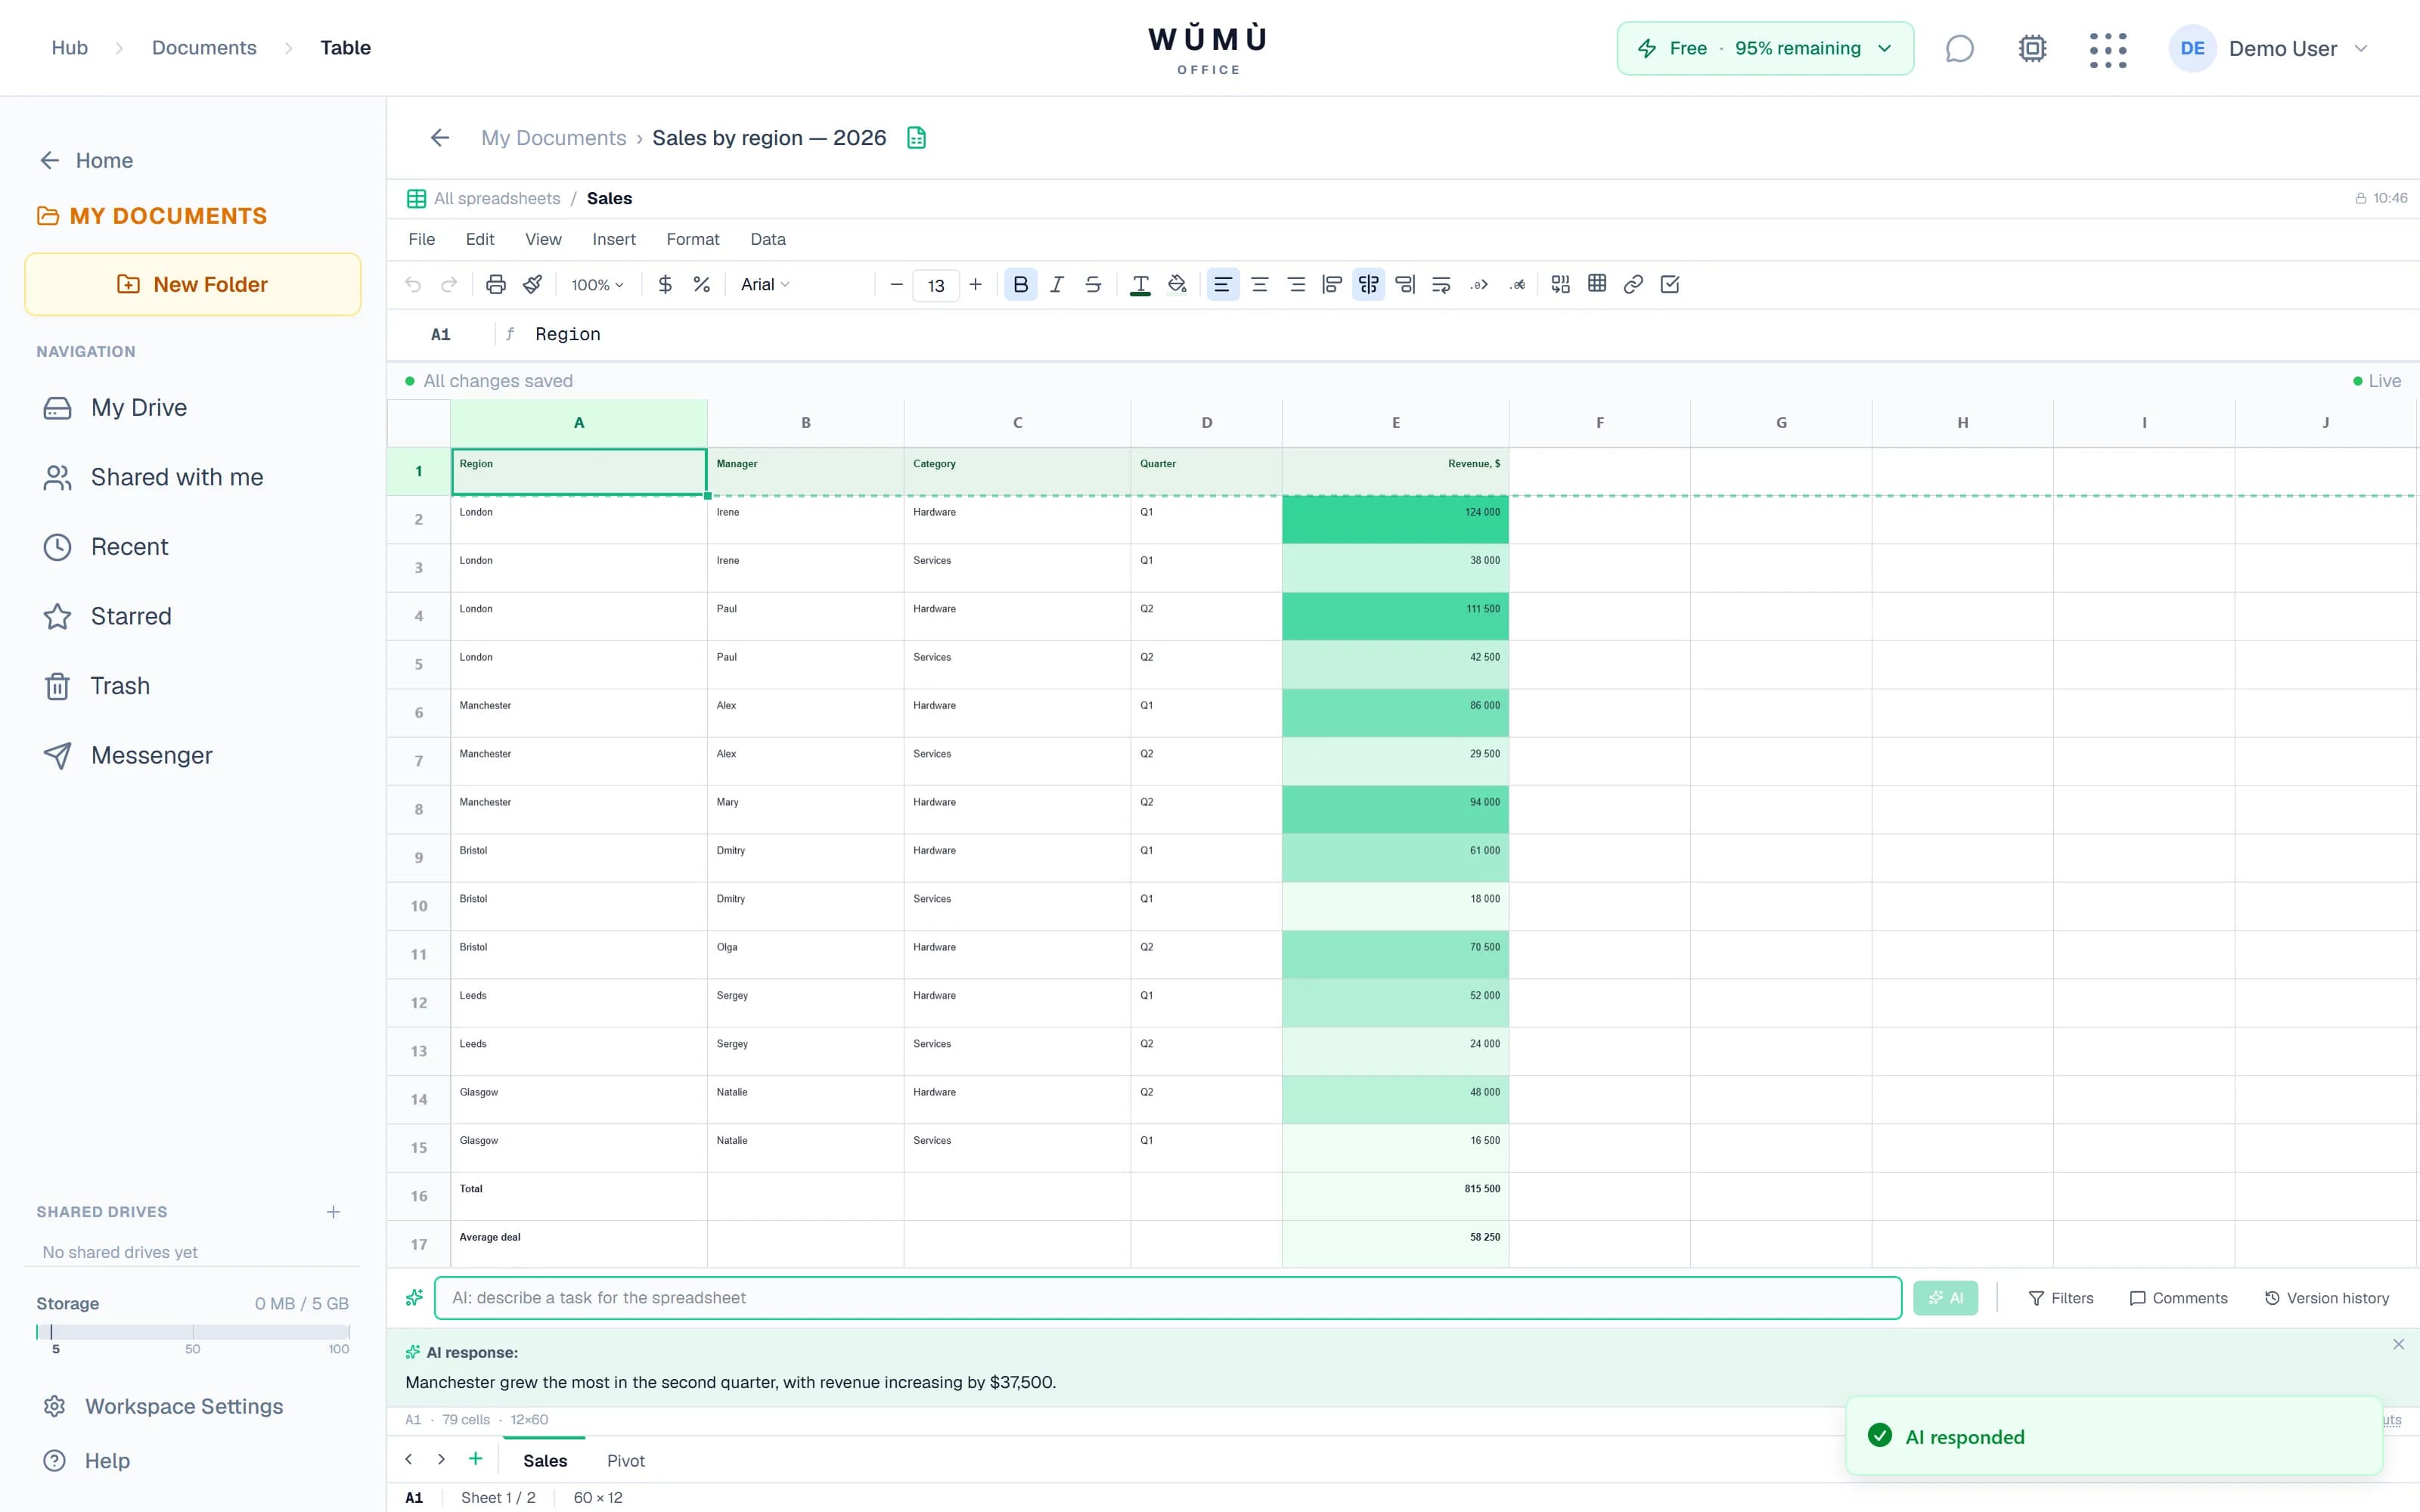Open the borders grid icon

[x=1597, y=285]
